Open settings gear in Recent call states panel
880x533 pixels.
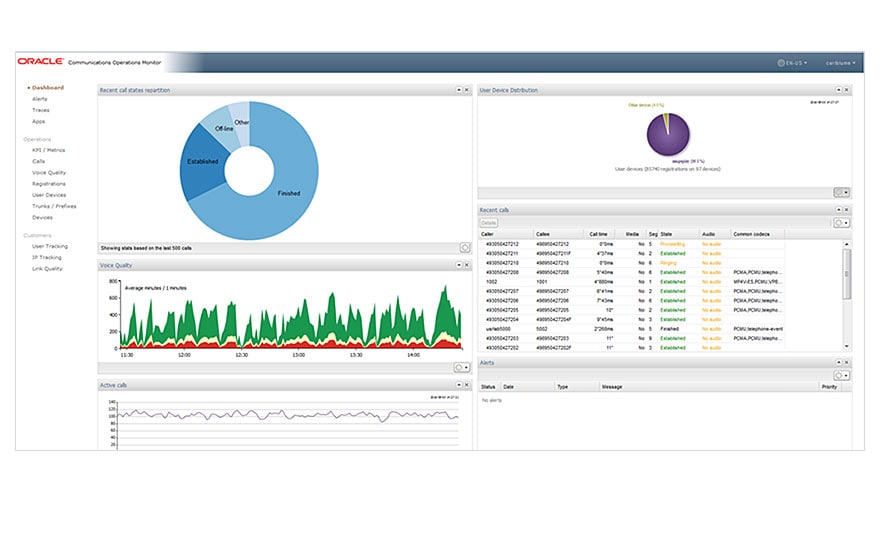tap(465, 247)
